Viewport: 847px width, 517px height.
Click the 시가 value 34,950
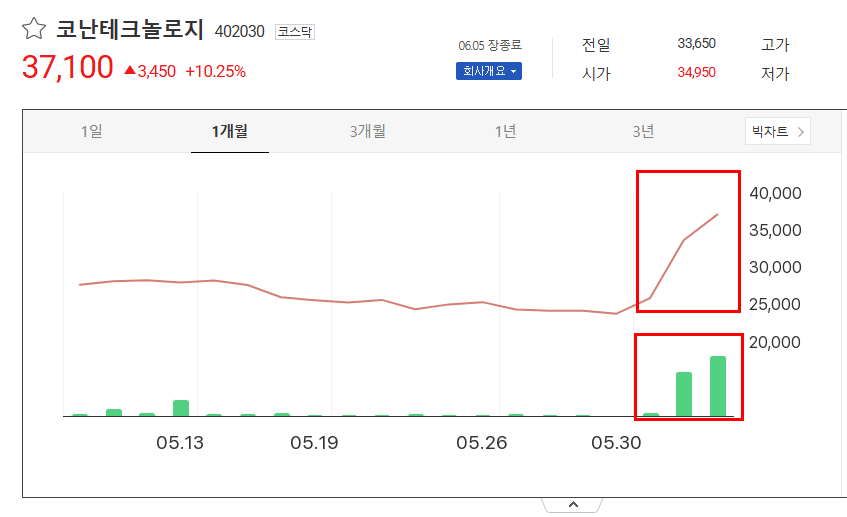(x=696, y=72)
